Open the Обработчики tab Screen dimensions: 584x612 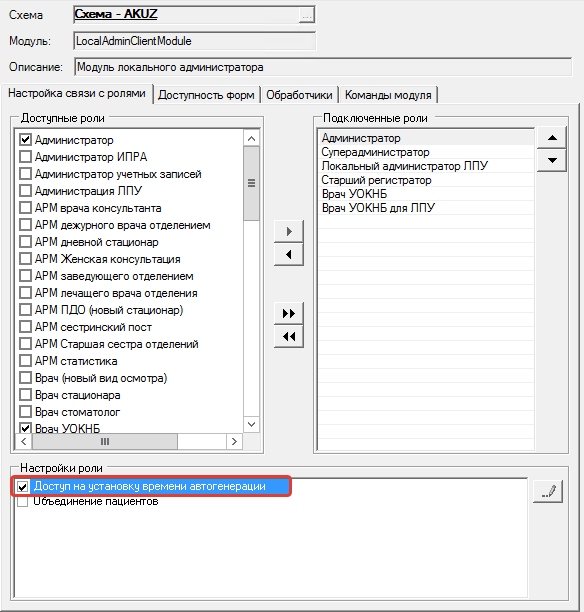[299, 95]
